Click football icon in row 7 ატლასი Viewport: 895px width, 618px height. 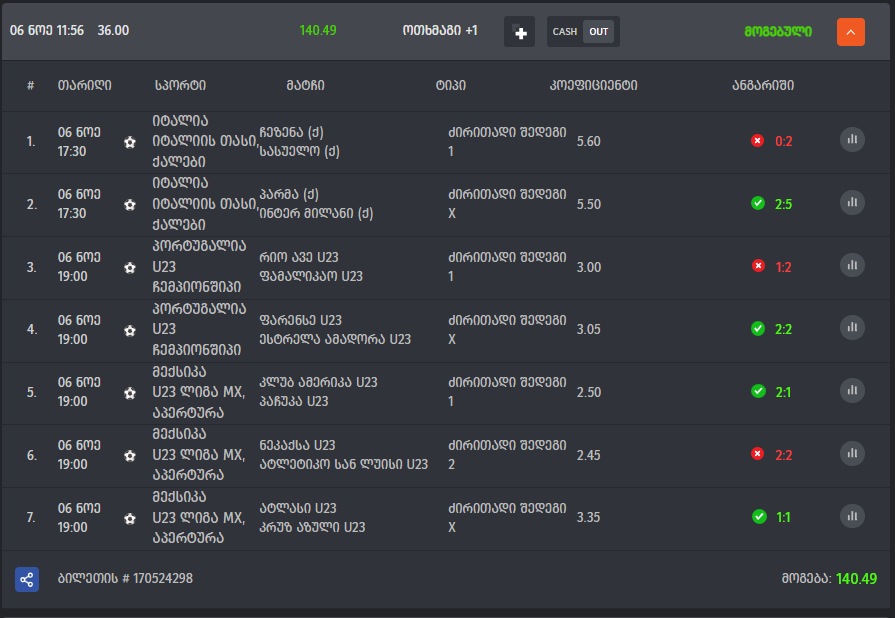point(130,519)
